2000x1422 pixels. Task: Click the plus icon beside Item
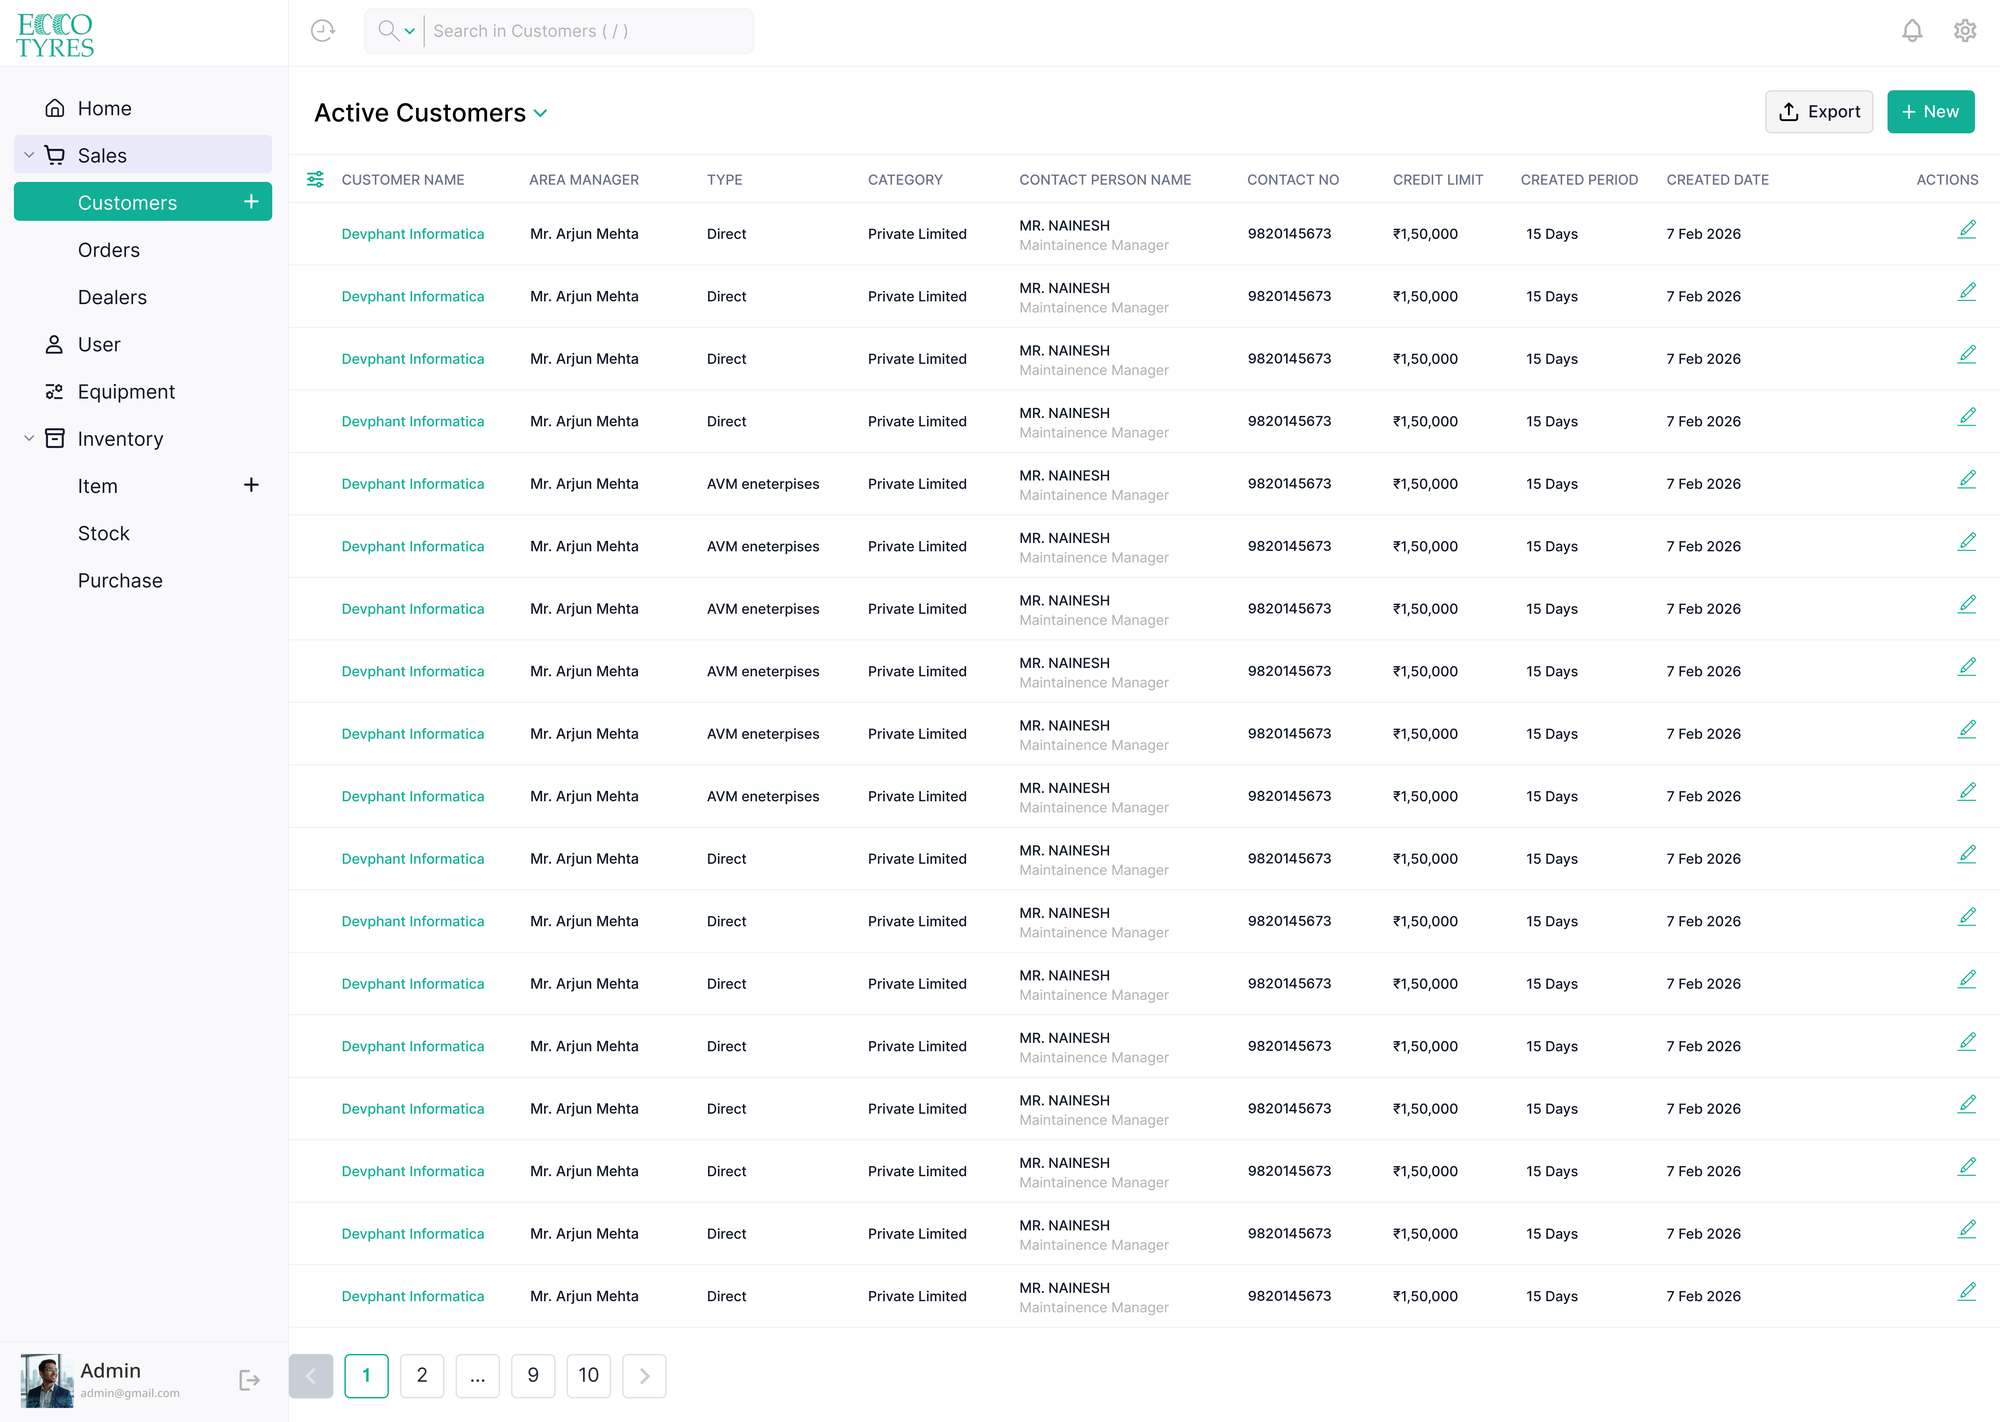point(251,485)
